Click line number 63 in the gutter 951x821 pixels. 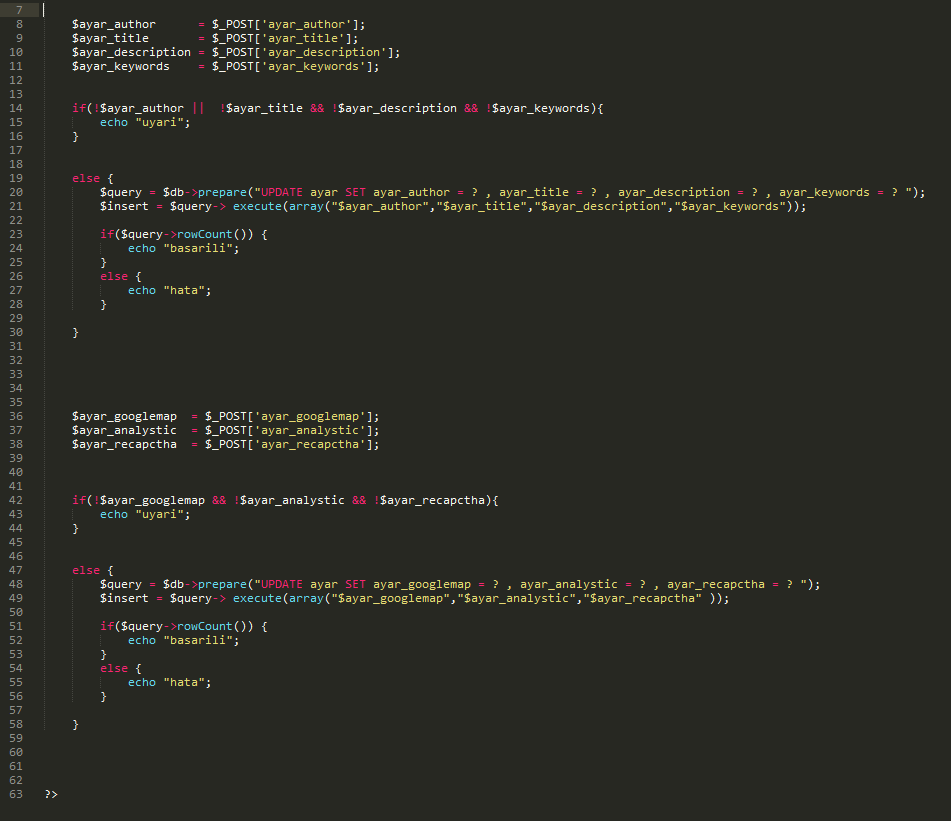coord(16,794)
